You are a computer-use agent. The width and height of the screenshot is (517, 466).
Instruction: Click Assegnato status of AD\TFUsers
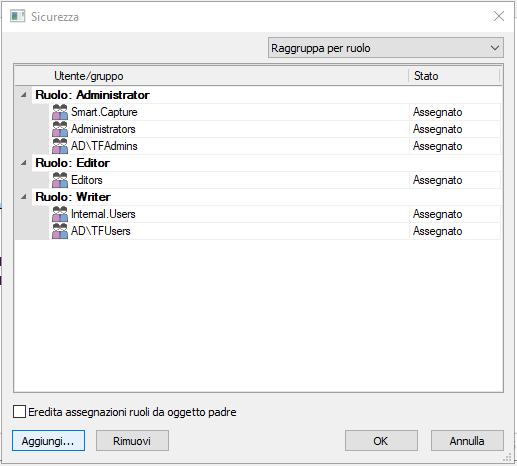[437, 231]
